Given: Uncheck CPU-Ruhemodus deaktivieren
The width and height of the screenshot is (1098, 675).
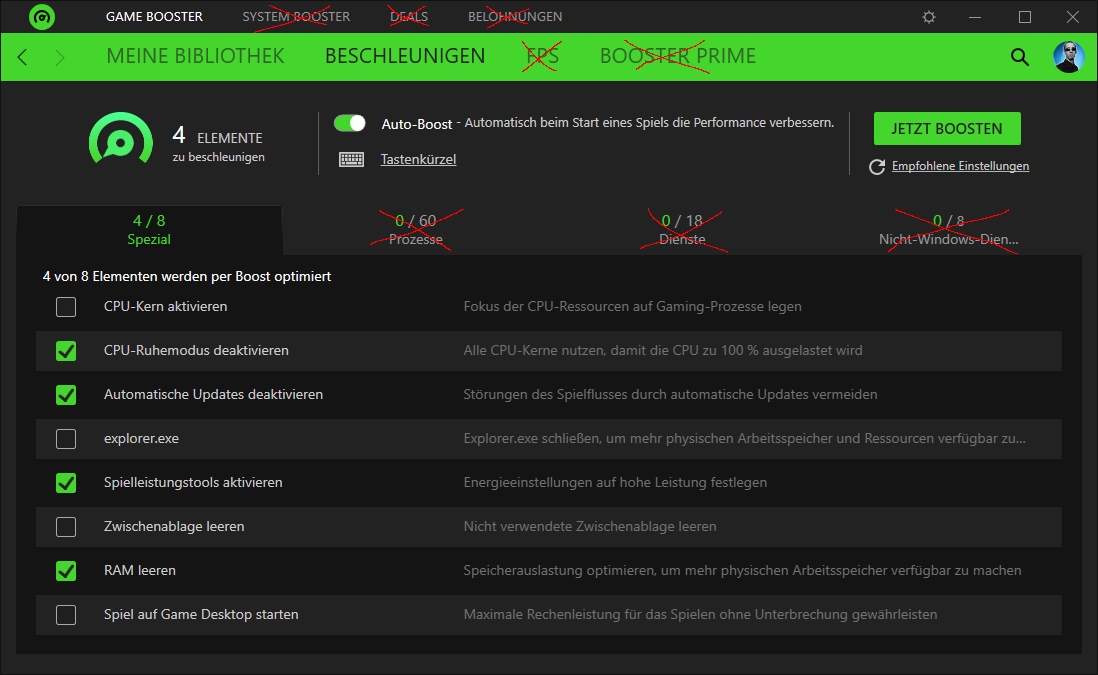Looking at the screenshot, I should 66,351.
